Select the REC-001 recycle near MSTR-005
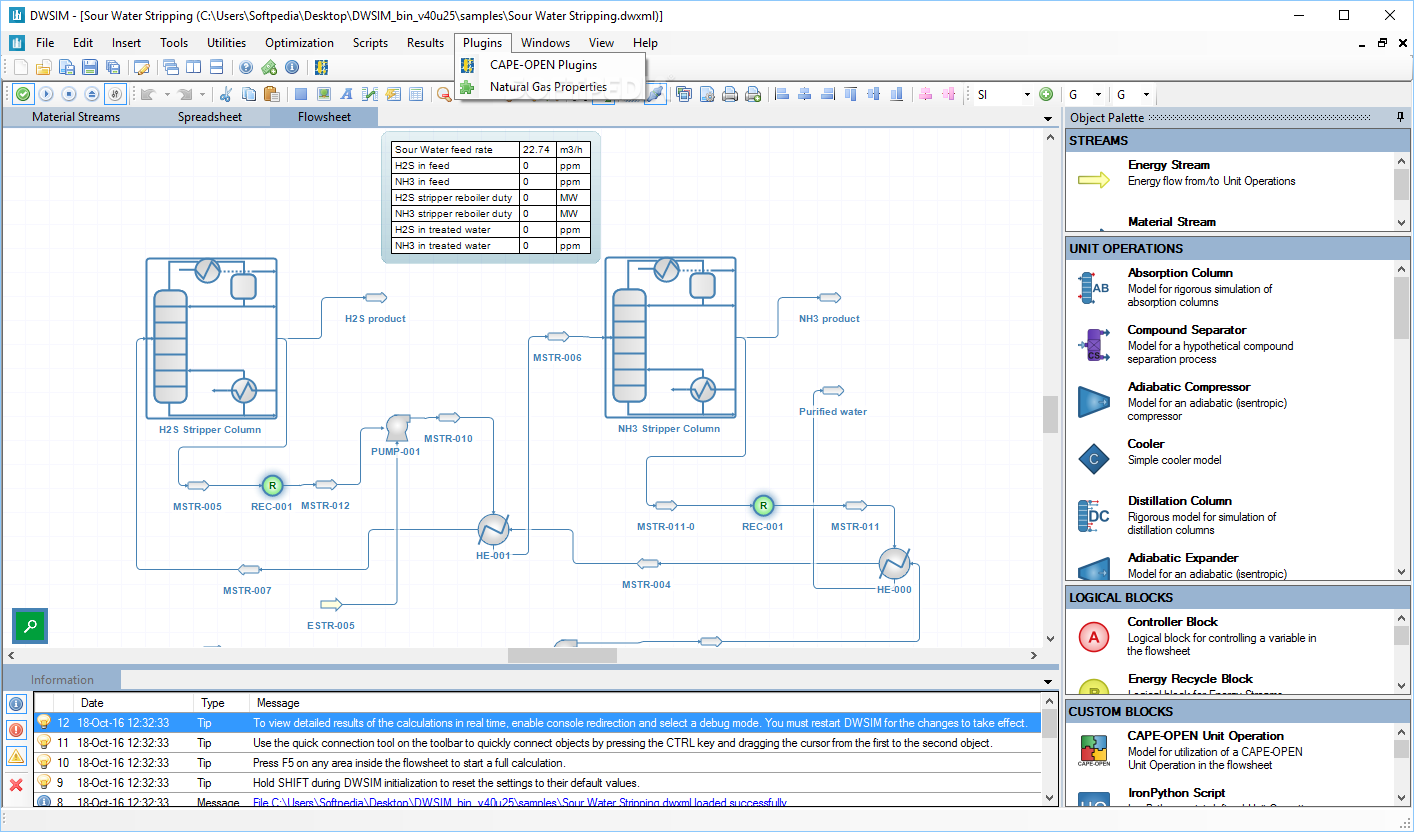This screenshot has width=1414, height=832. click(272, 486)
